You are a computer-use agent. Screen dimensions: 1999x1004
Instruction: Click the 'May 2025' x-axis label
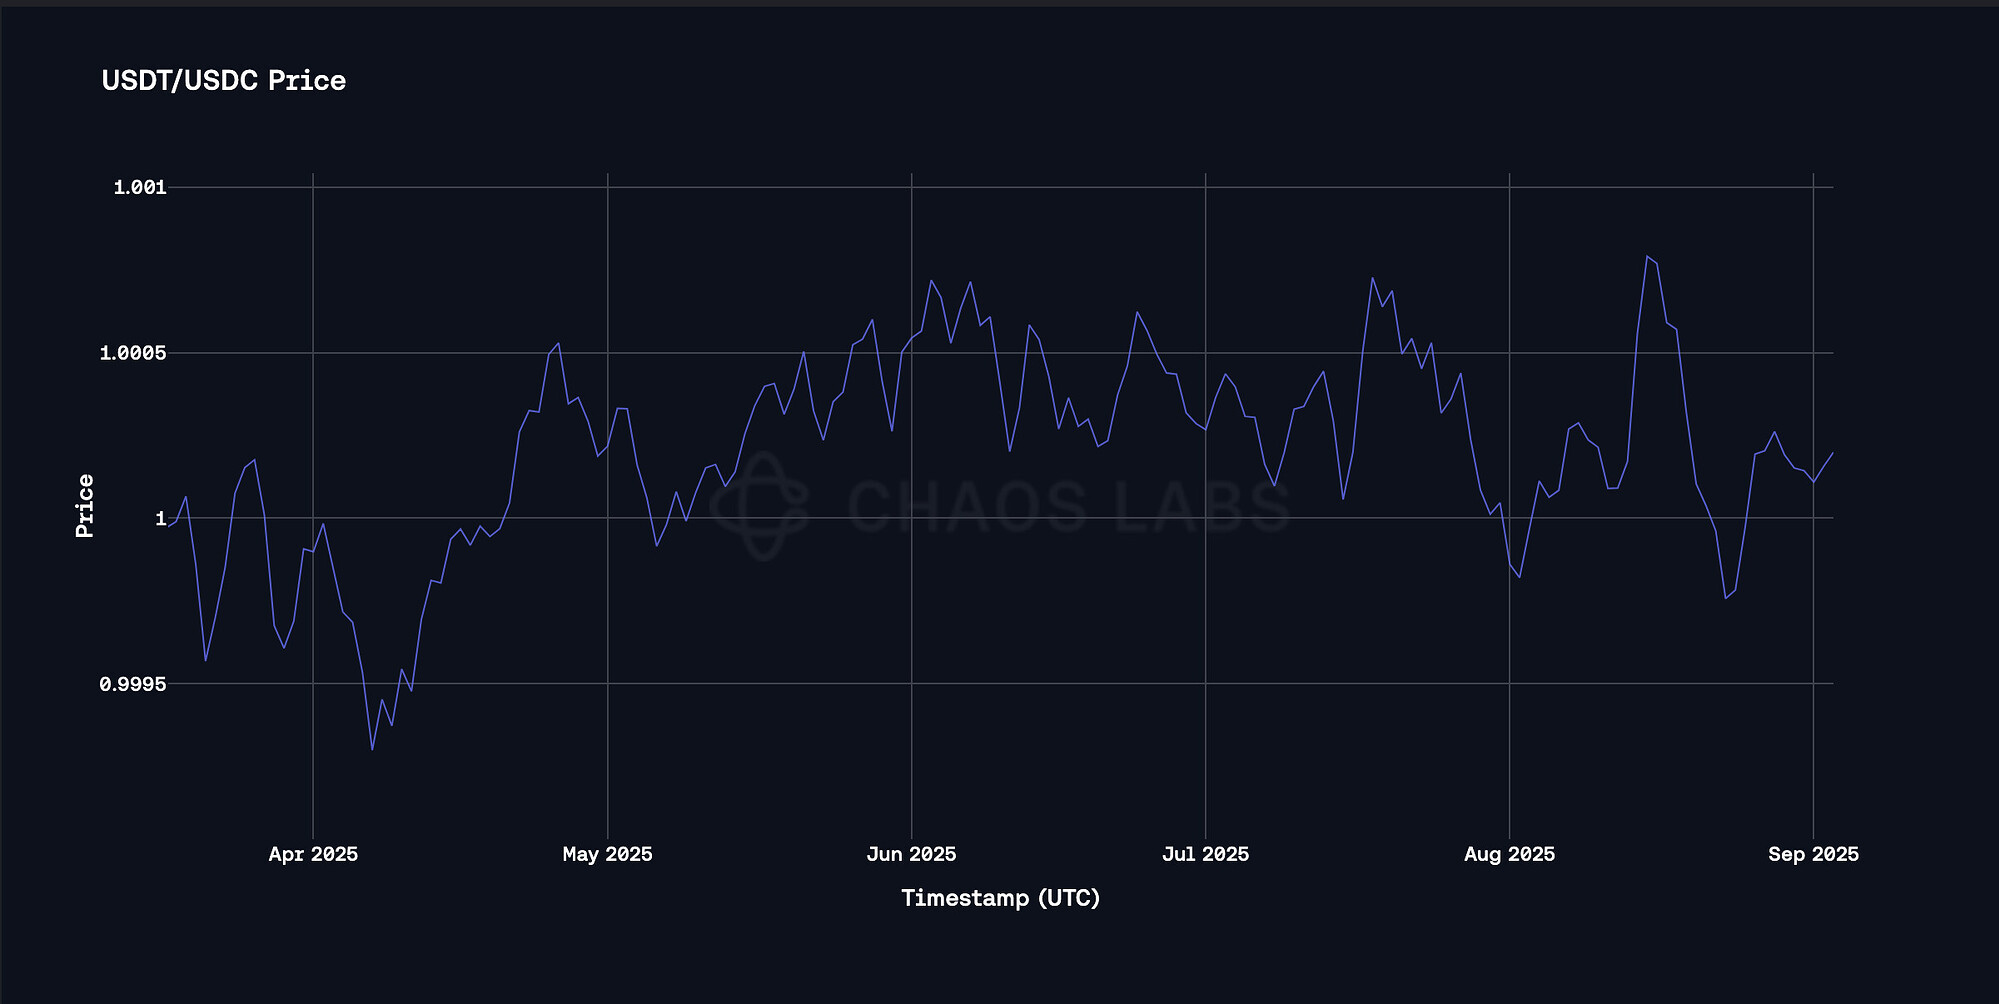coord(608,854)
